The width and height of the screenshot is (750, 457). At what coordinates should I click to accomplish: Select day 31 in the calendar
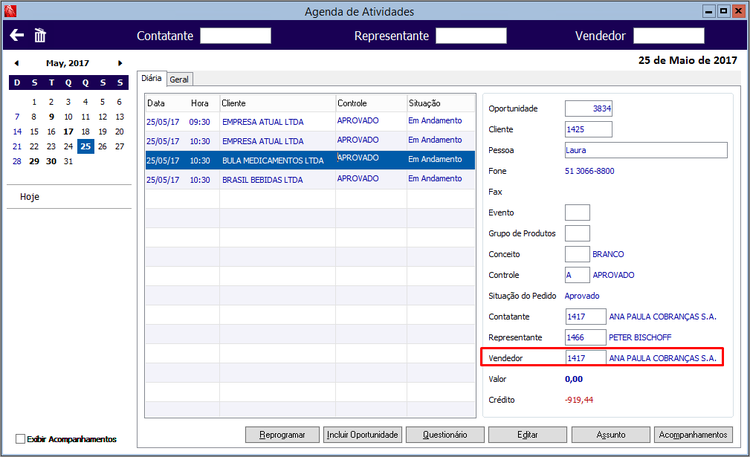68,161
